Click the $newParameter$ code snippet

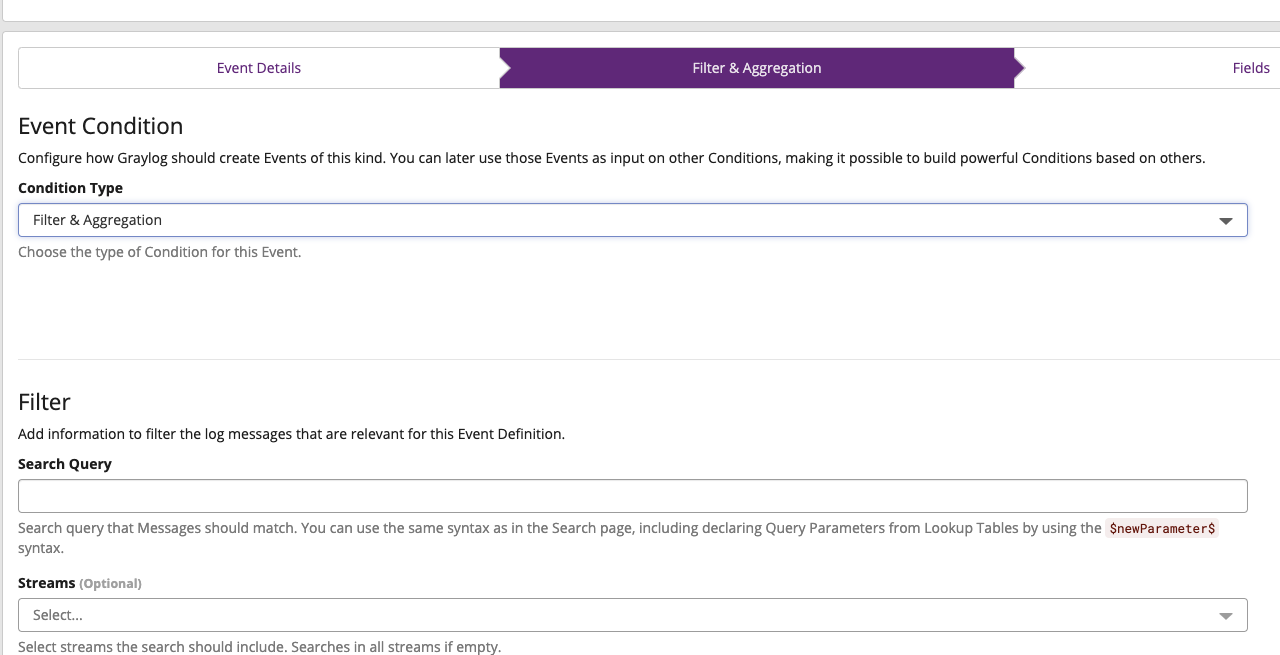[1162, 528]
